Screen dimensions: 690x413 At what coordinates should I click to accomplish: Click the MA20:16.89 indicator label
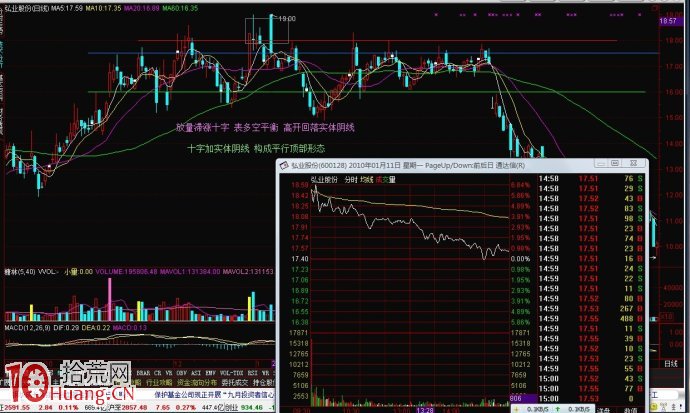[x=141, y=8]
